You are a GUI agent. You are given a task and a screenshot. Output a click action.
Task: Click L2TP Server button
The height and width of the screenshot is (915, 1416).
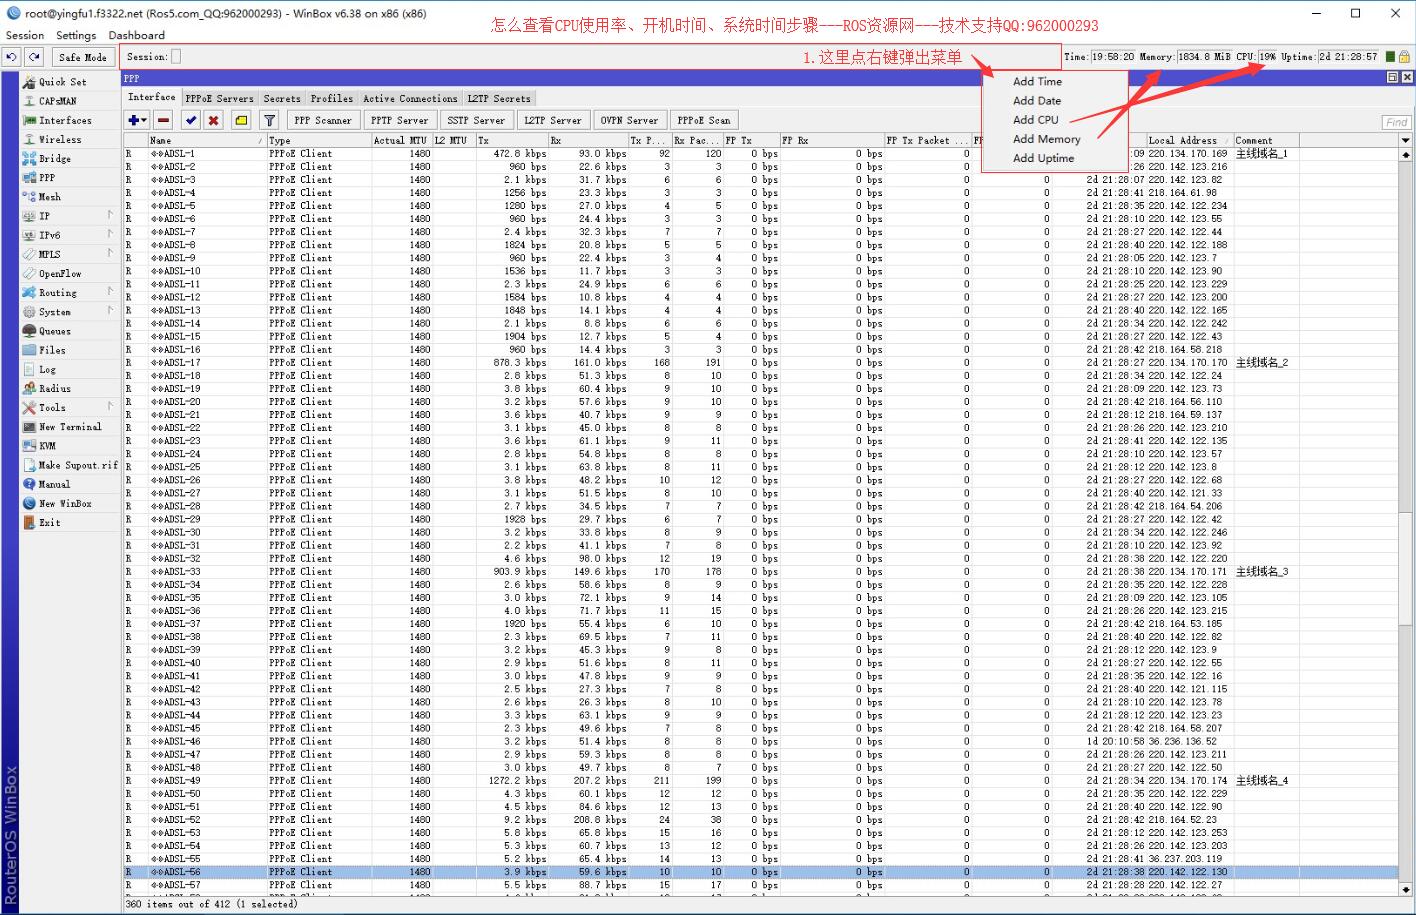pos(552,120)
